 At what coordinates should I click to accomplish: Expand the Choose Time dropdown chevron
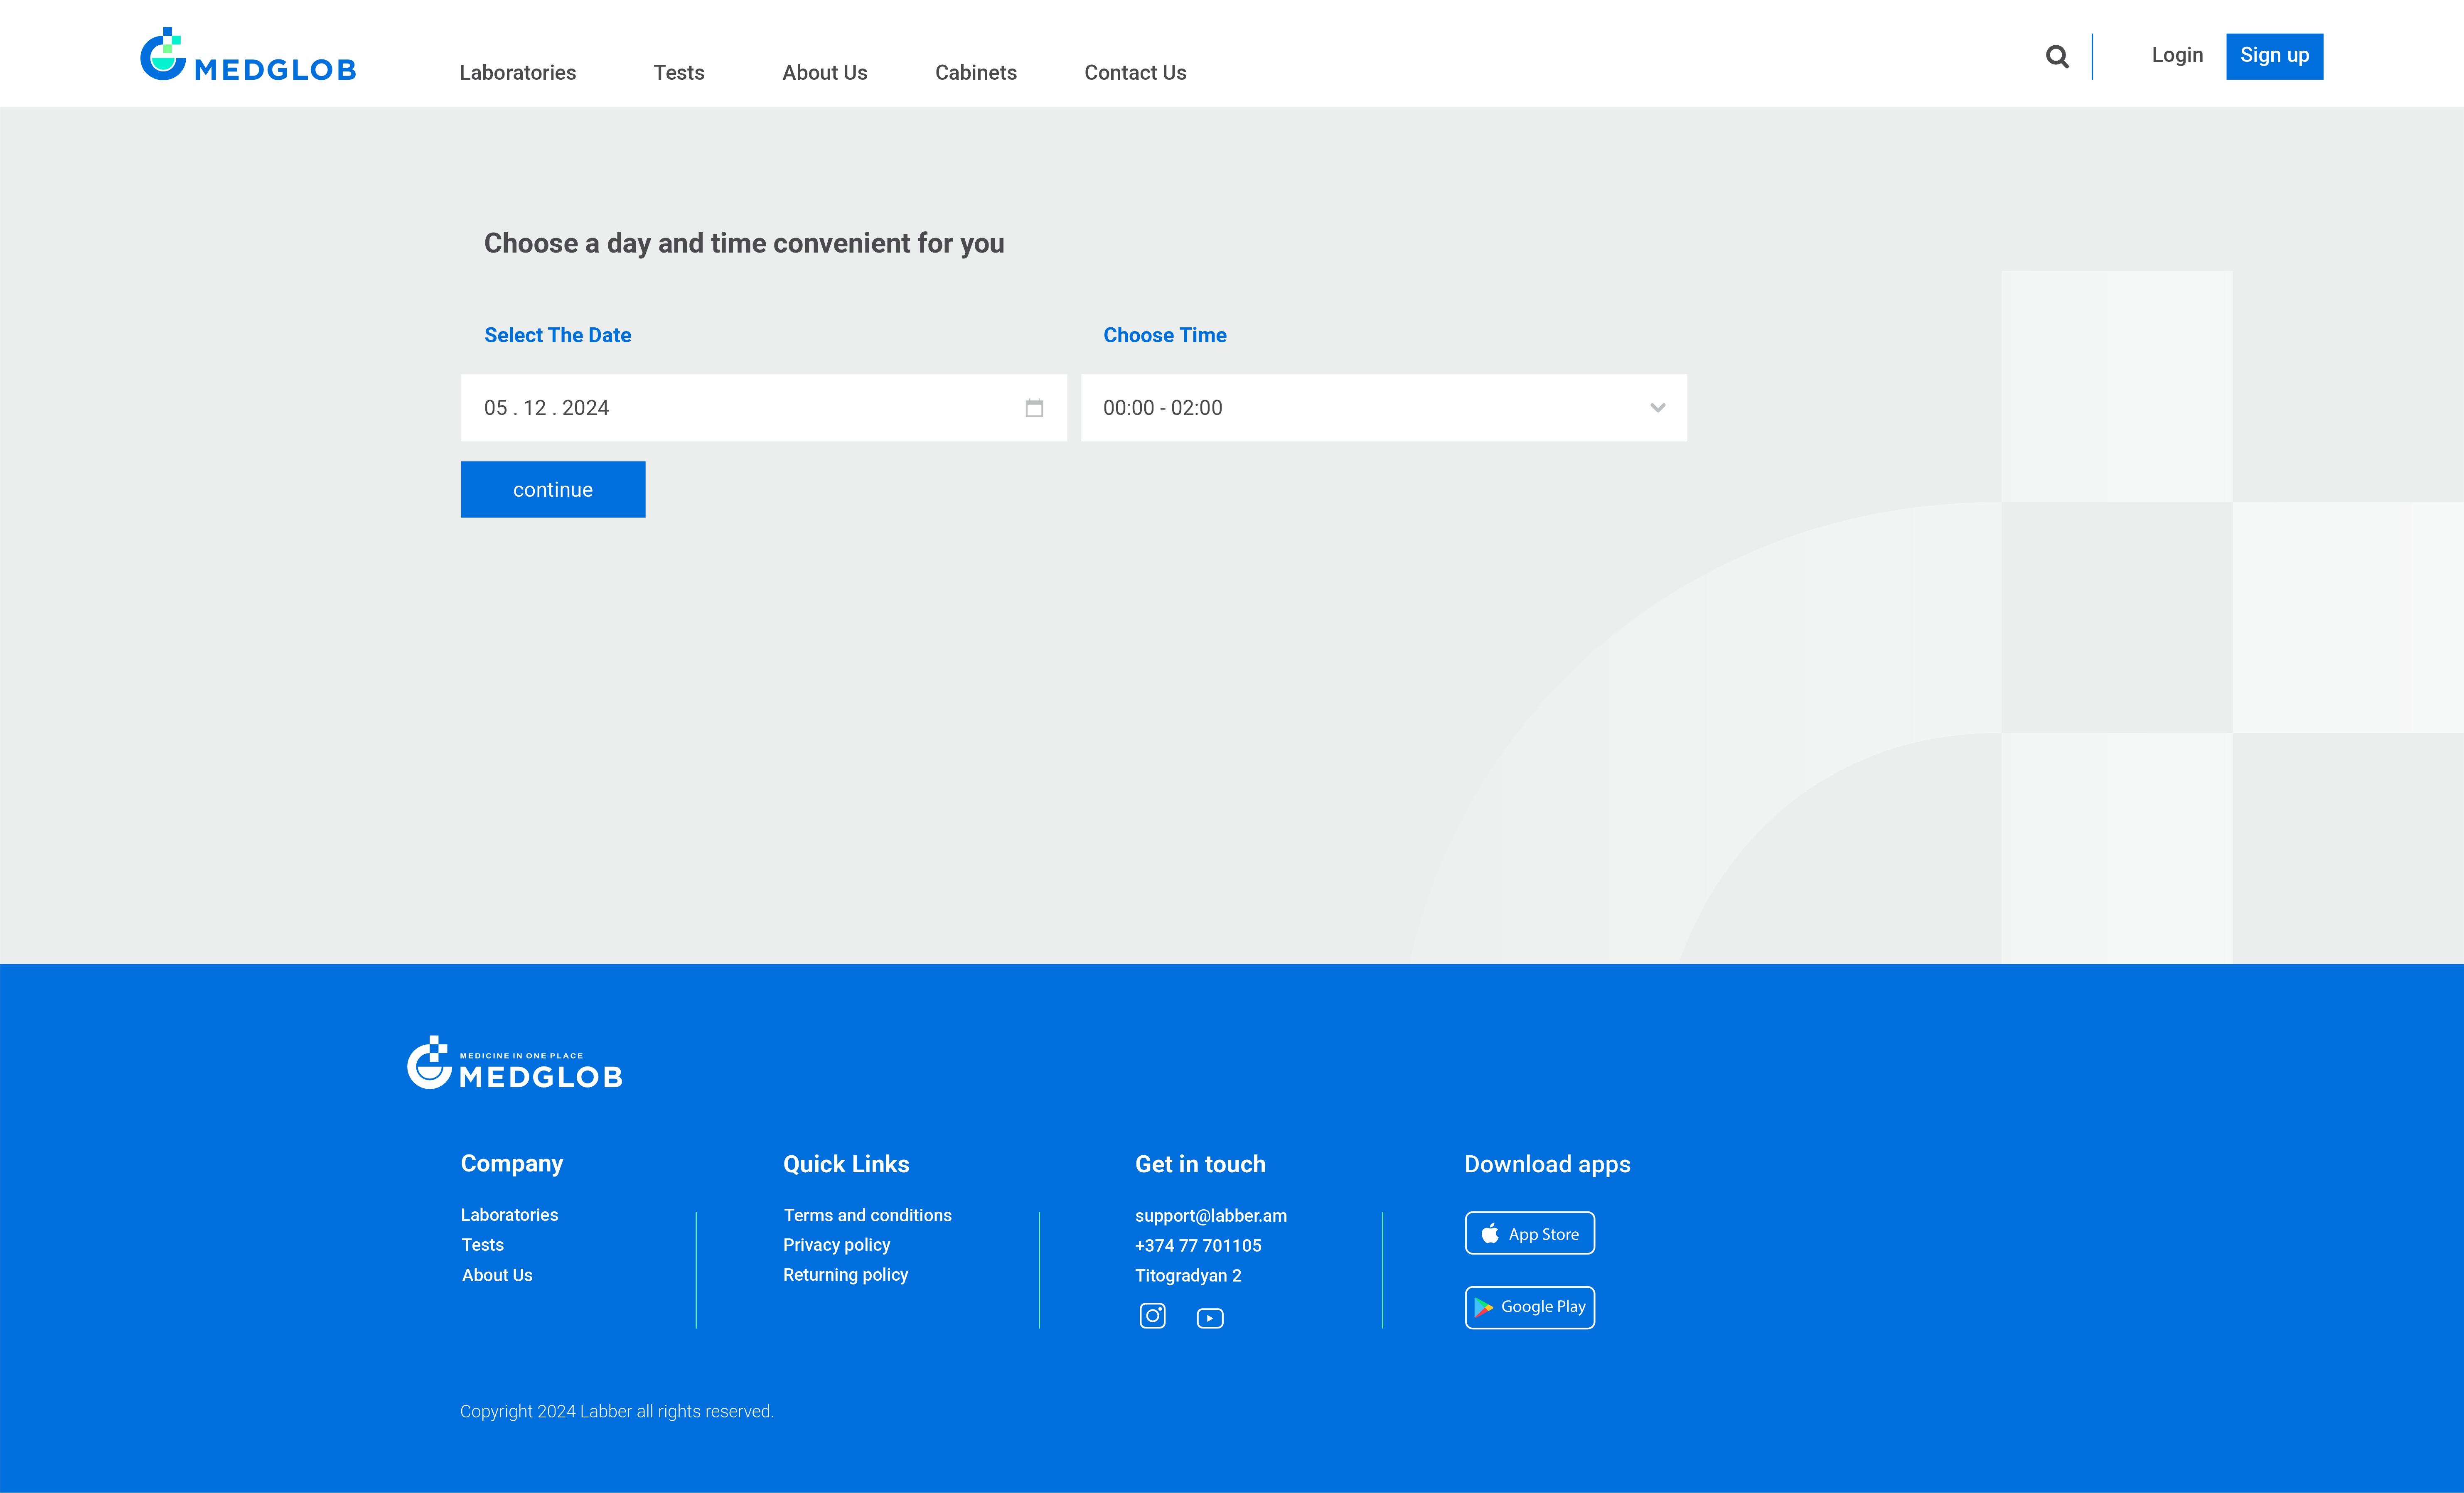pos(1657,408)
